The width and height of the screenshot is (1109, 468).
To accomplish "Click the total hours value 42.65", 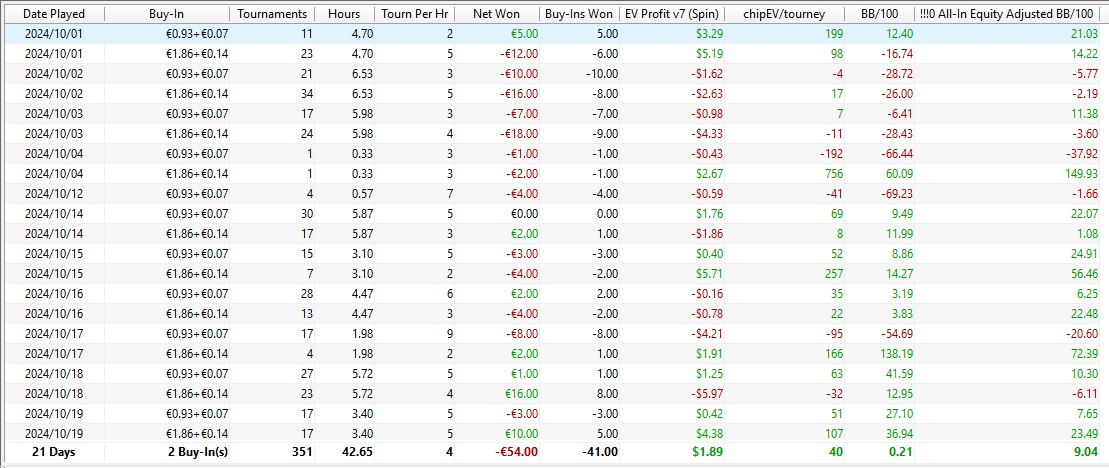I will tap(358, 454).
